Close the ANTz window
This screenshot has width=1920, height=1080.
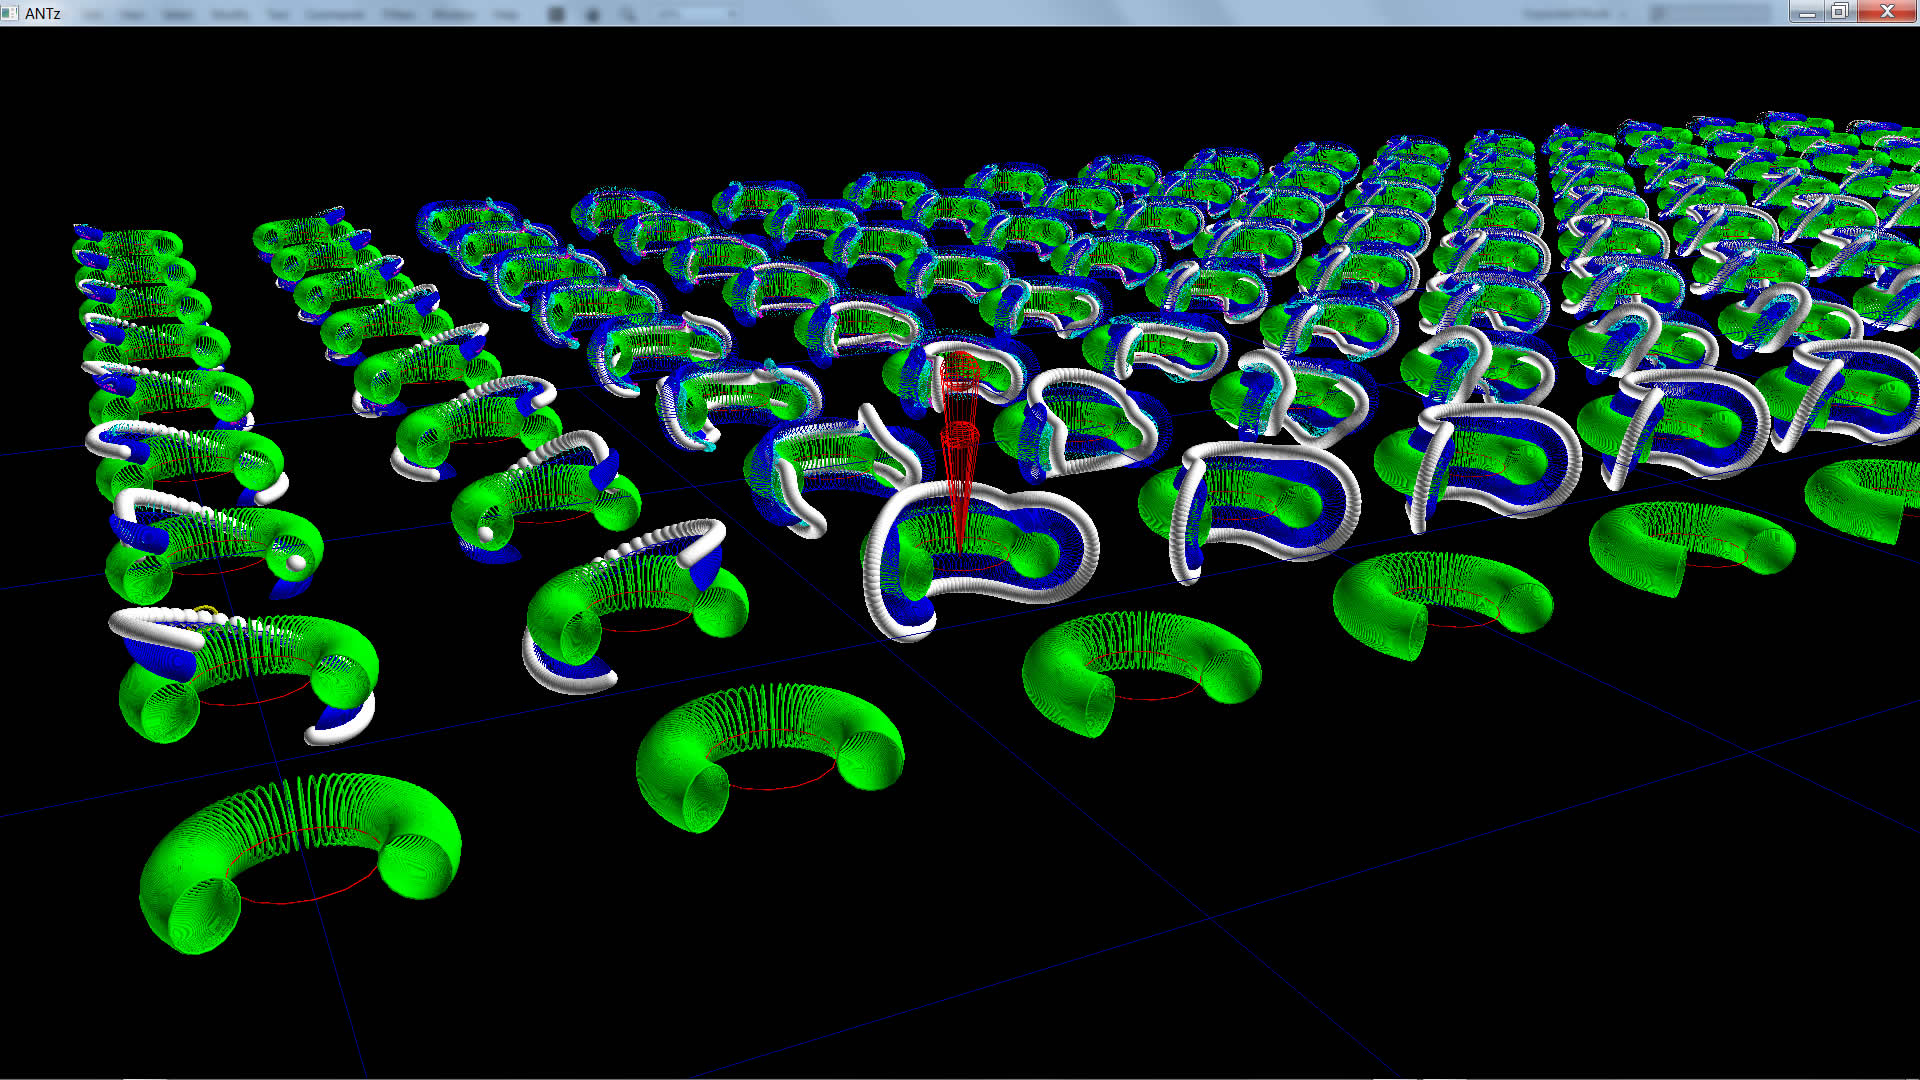[1887, 12]
